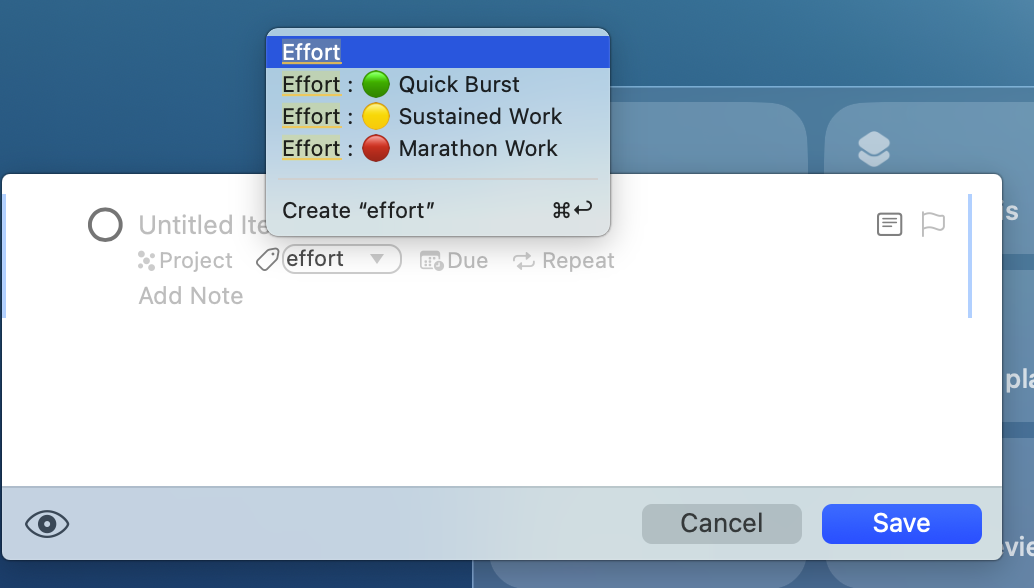Click the Due calendar icon
Image resolution: width=1034 pixels, height=588 pixels.
coord(431,261)
